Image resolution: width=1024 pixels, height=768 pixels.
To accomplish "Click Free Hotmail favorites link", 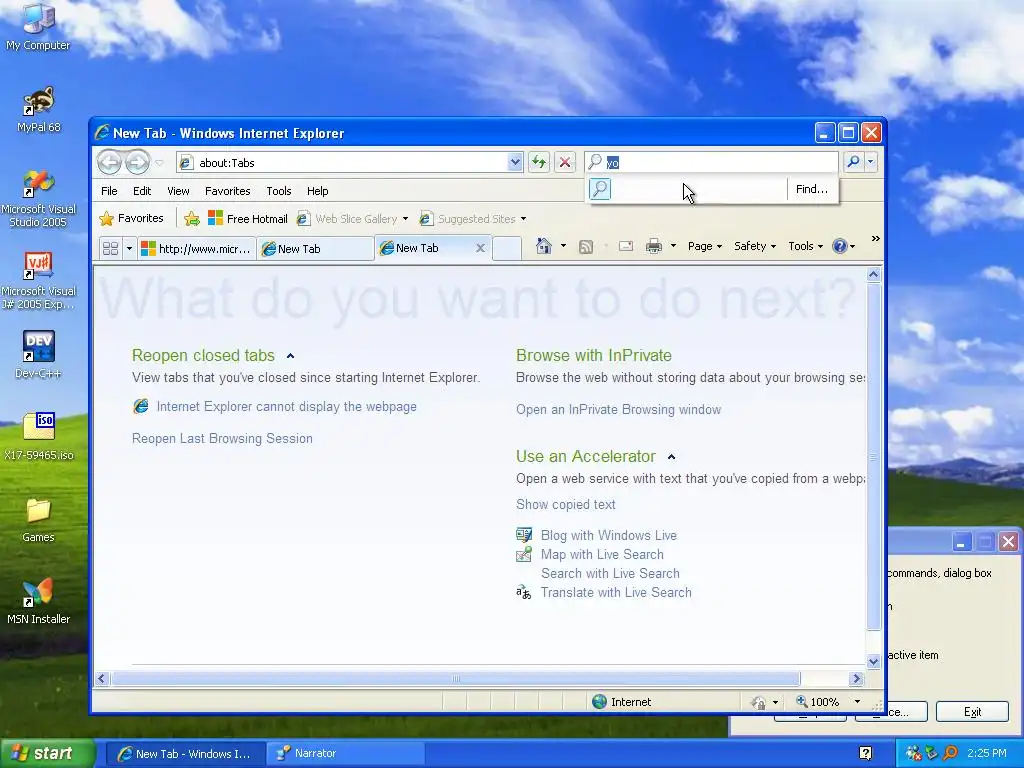I will point(248,219).
